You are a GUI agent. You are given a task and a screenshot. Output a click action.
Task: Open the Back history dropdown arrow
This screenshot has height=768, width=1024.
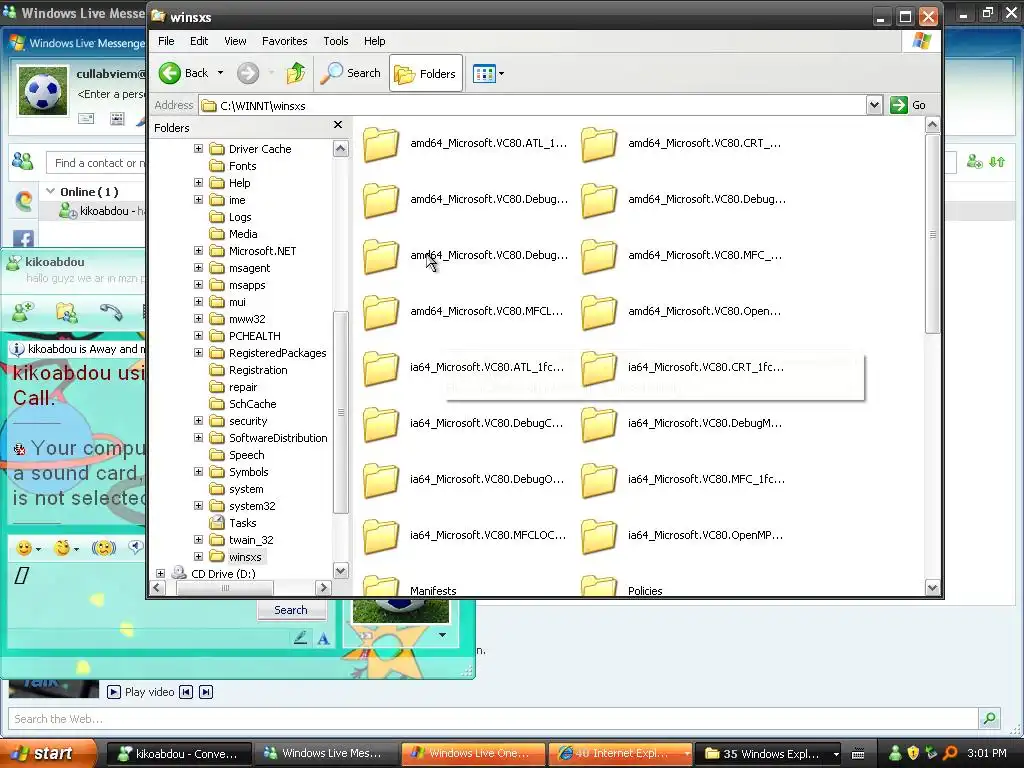(x=220, y=73)
